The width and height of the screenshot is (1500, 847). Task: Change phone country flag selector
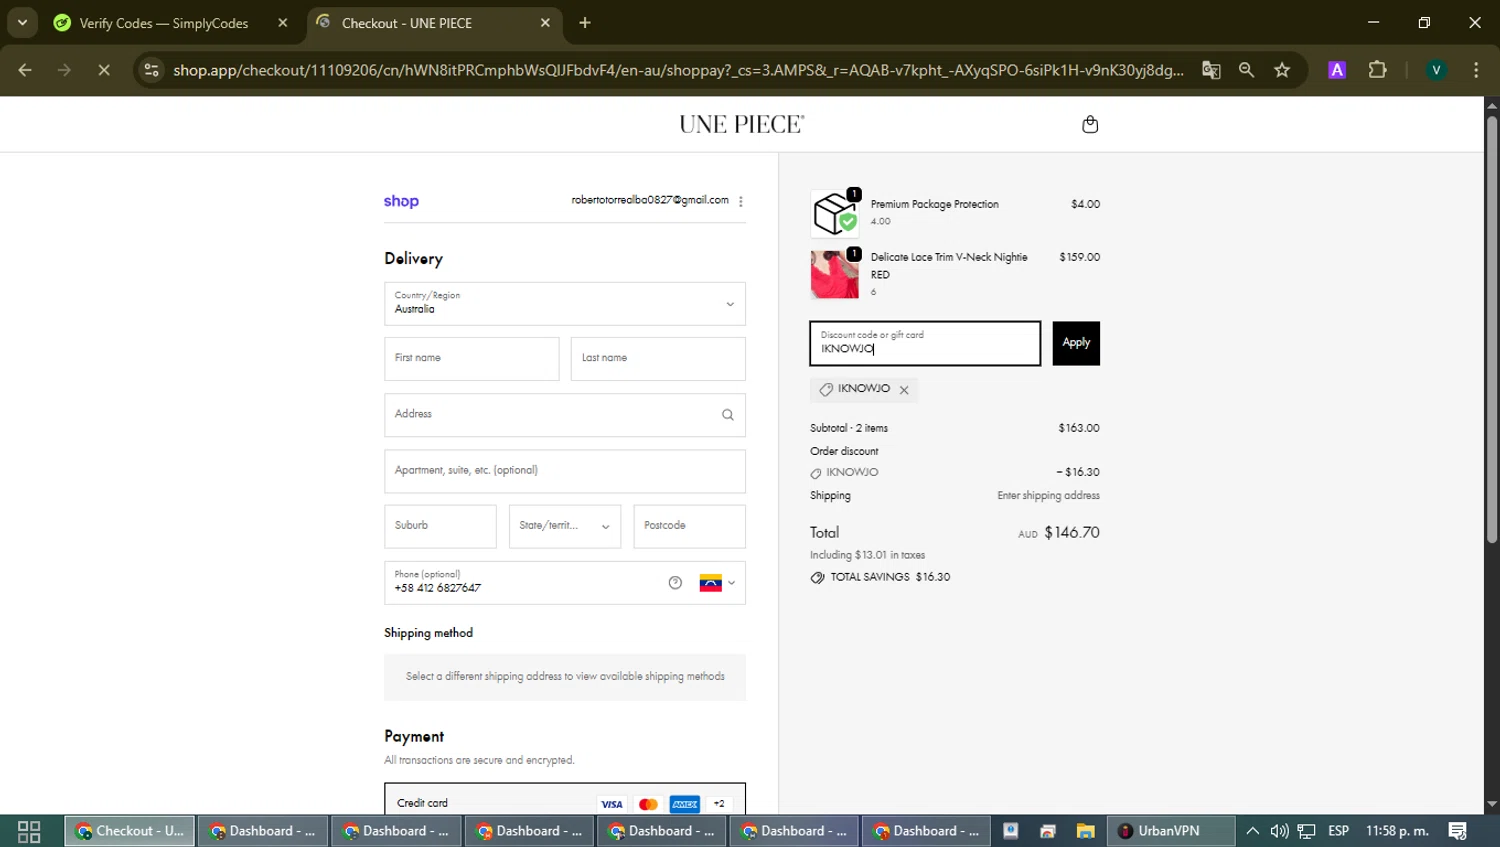pyautogui.click(x=717, y=583)
